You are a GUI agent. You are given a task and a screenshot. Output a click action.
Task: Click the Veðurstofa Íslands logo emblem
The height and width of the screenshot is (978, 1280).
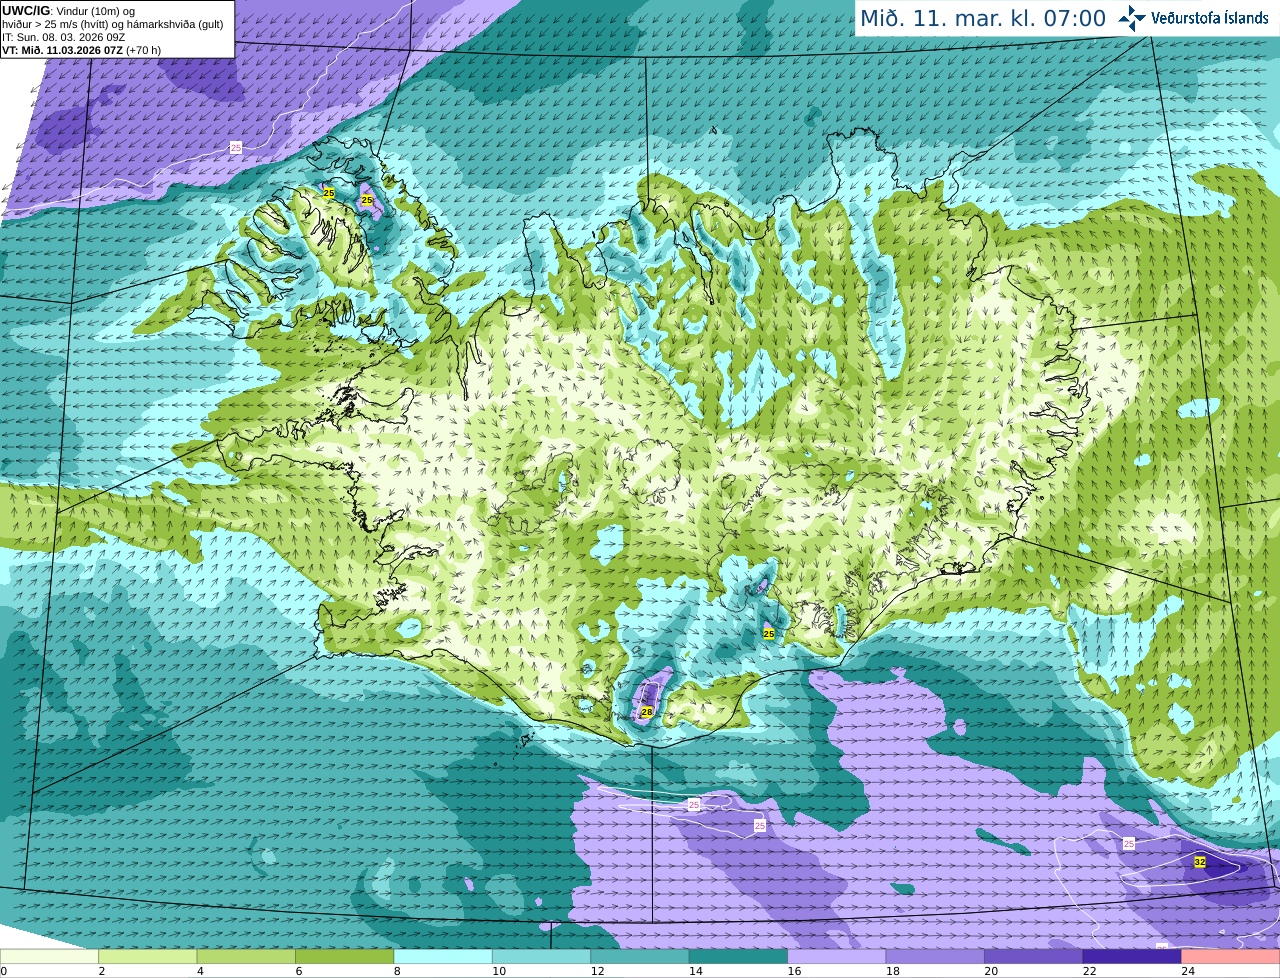(1132, 18)
